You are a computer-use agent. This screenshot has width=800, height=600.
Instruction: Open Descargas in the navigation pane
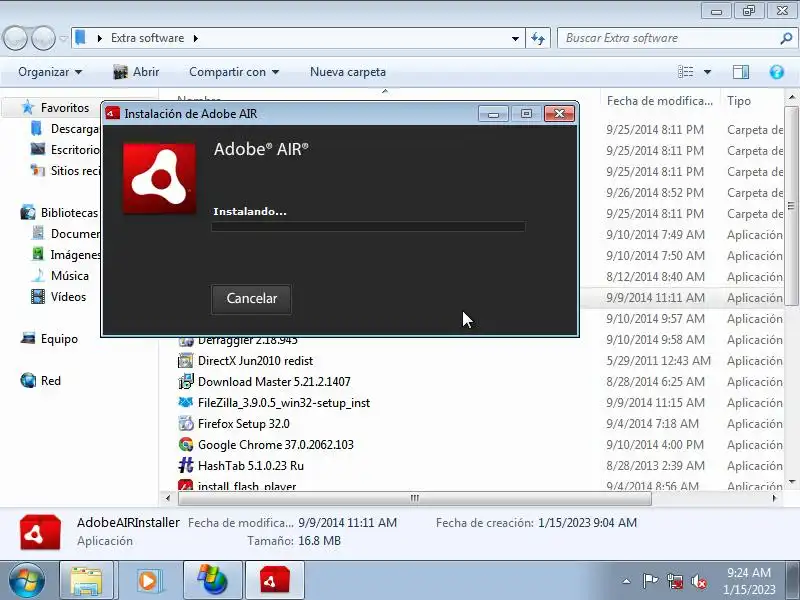tap(74, 129)
